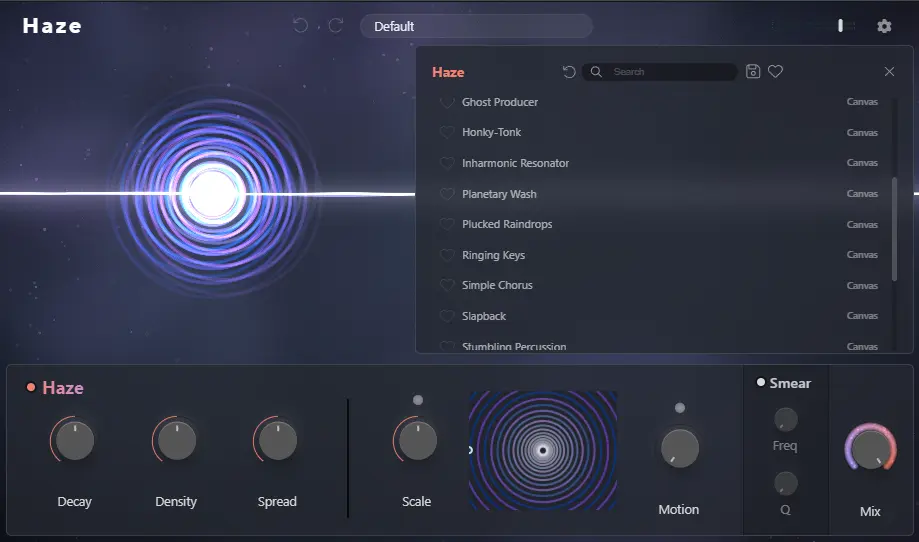919x542 pixels.
Task: Toggle the dot above Motion knob
Action: 679,408
